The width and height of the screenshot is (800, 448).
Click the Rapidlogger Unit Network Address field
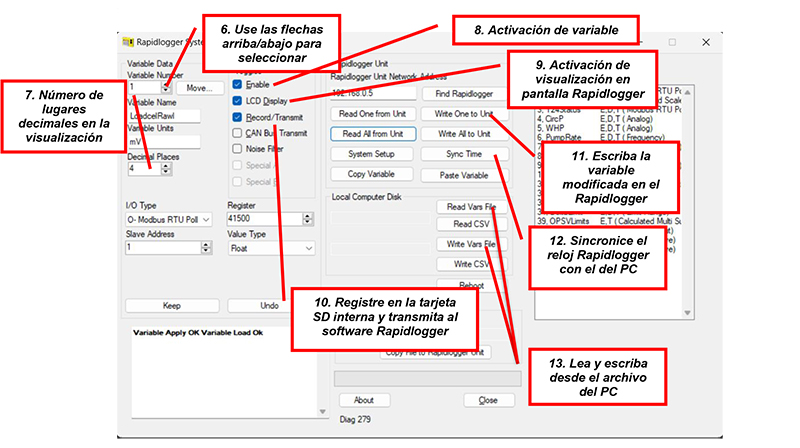coord(373,93)
